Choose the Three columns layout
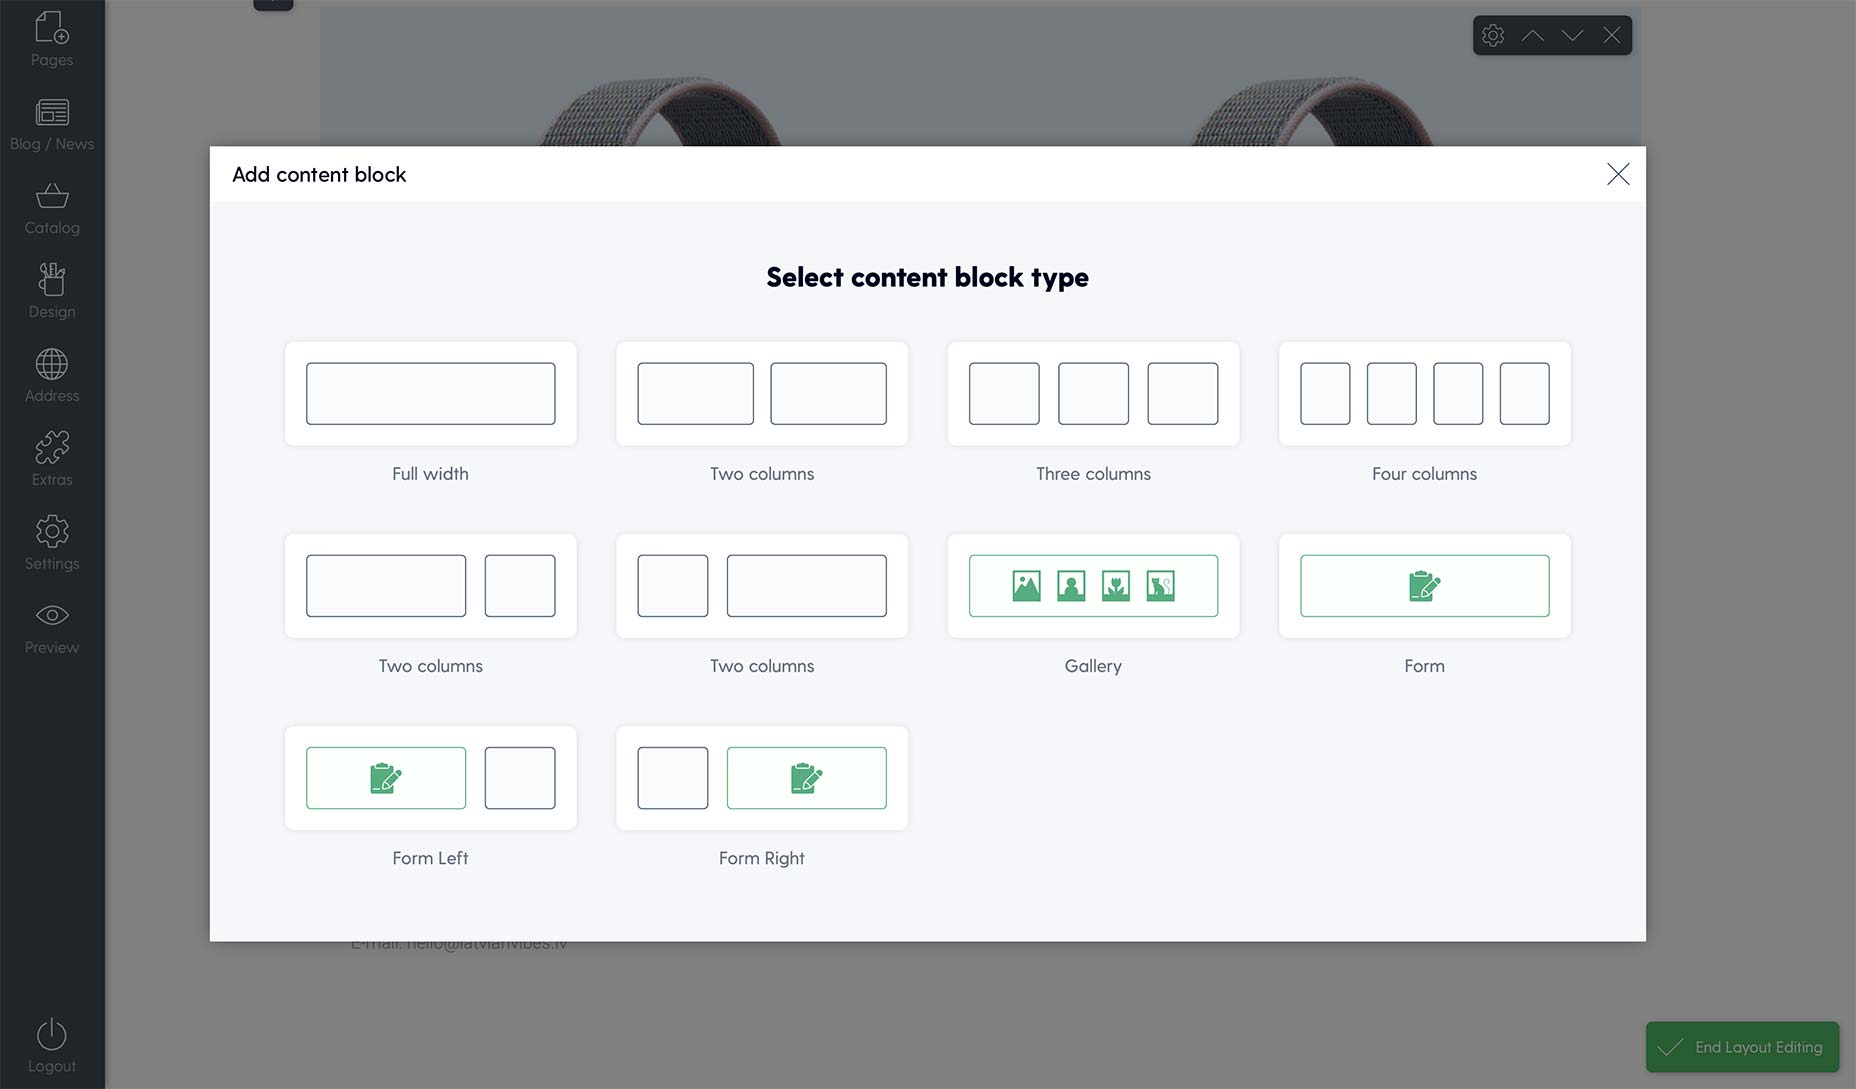The height and width of the screenshot is (1089, 1856). pos(1093,394)
